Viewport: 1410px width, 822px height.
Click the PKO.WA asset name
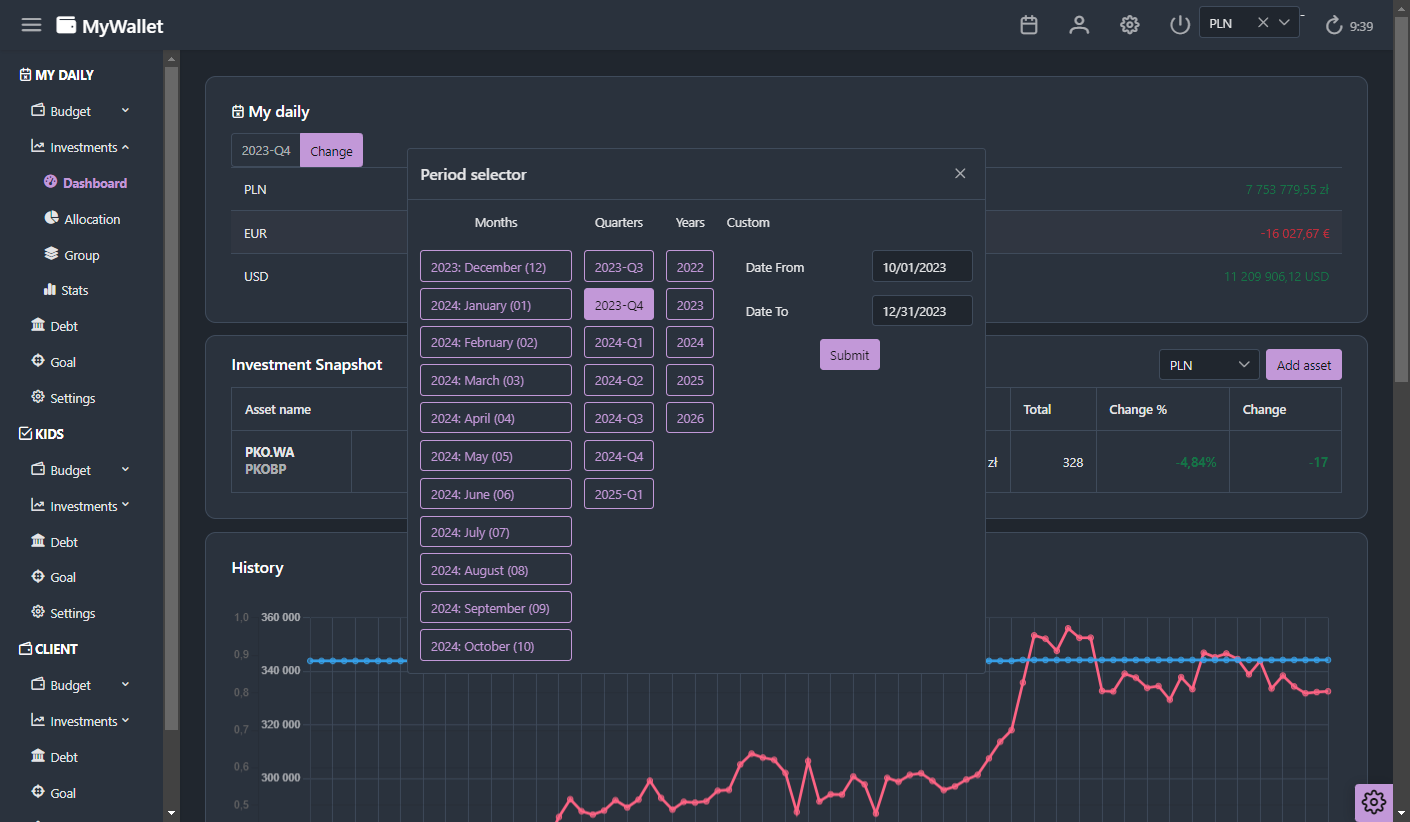click(270, 452)
